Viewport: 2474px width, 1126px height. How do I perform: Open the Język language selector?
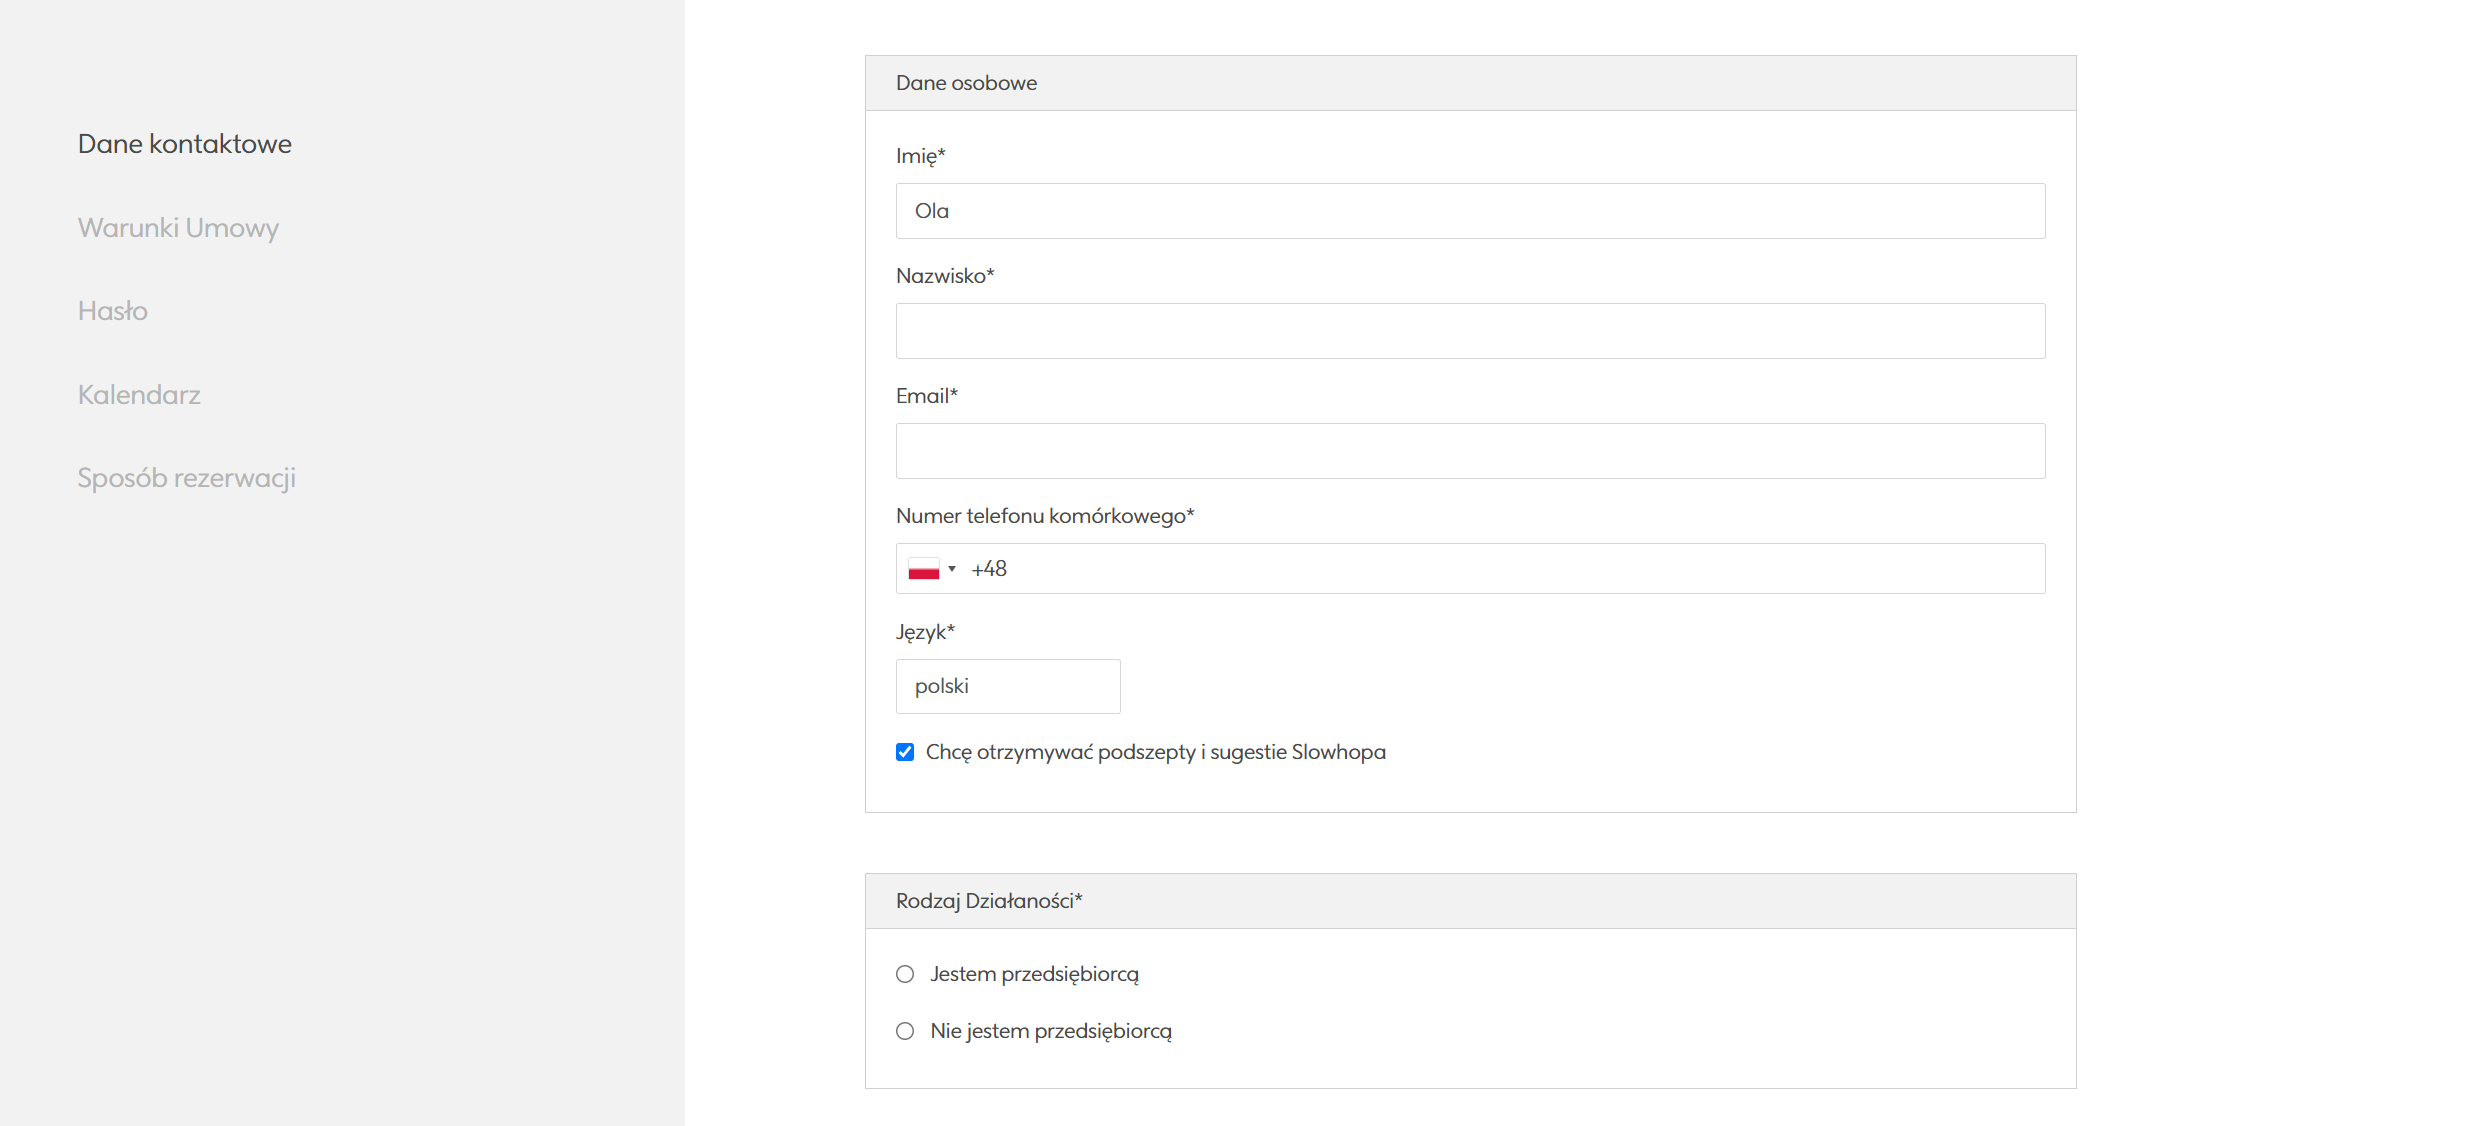pyautogui.click(x=1007, y=686)
